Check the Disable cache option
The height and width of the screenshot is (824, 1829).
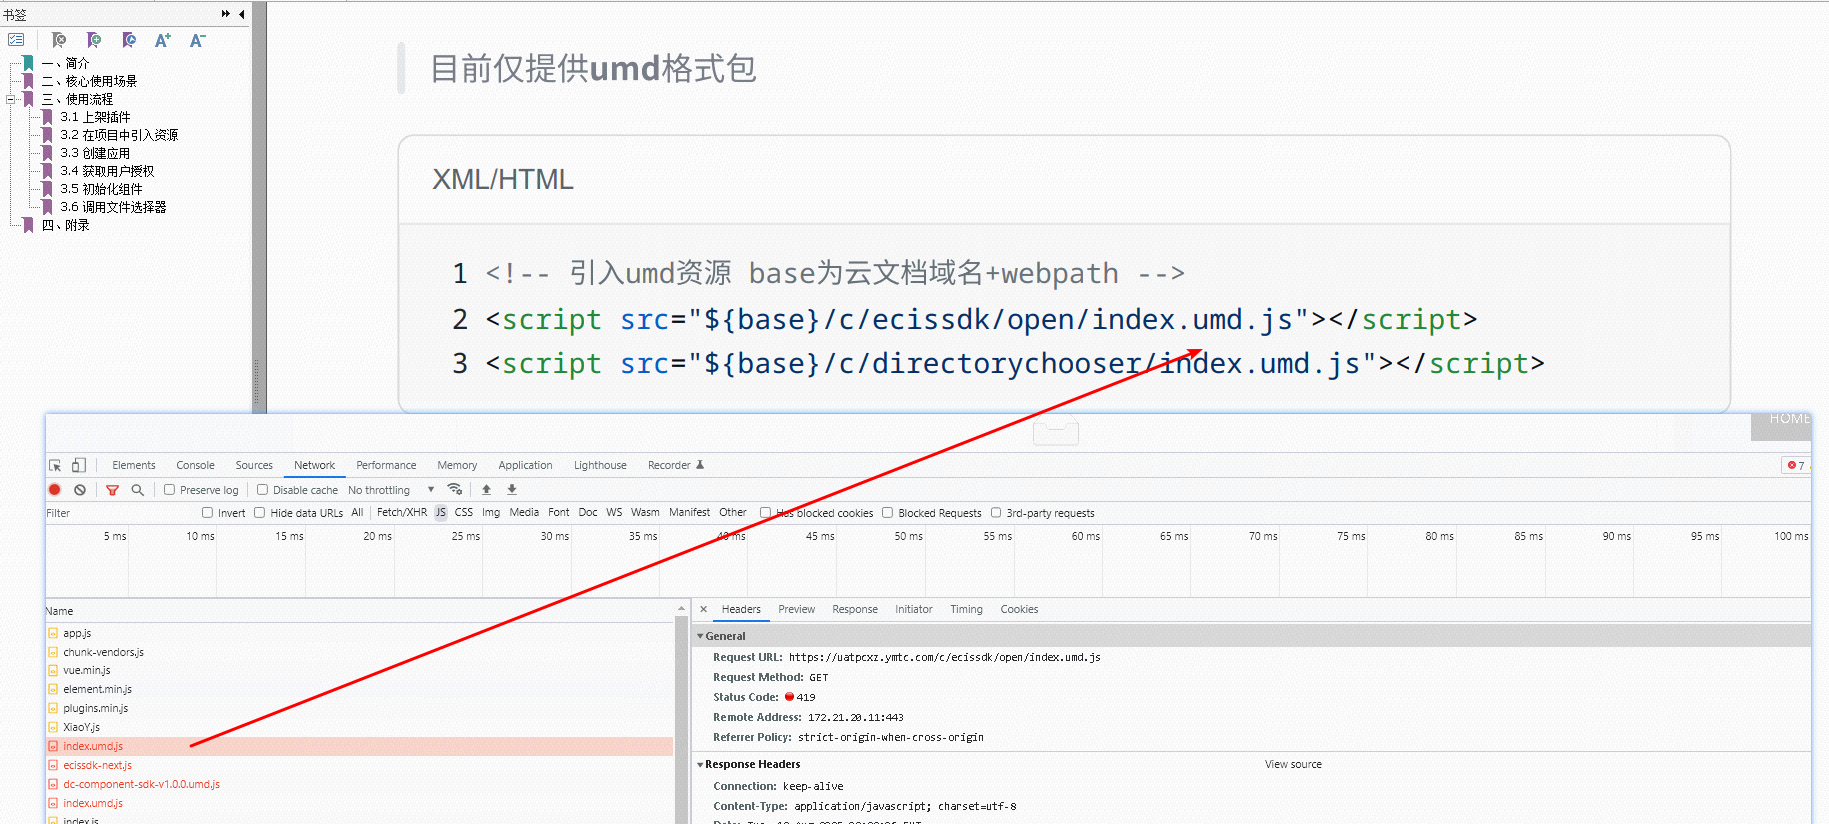262,490
